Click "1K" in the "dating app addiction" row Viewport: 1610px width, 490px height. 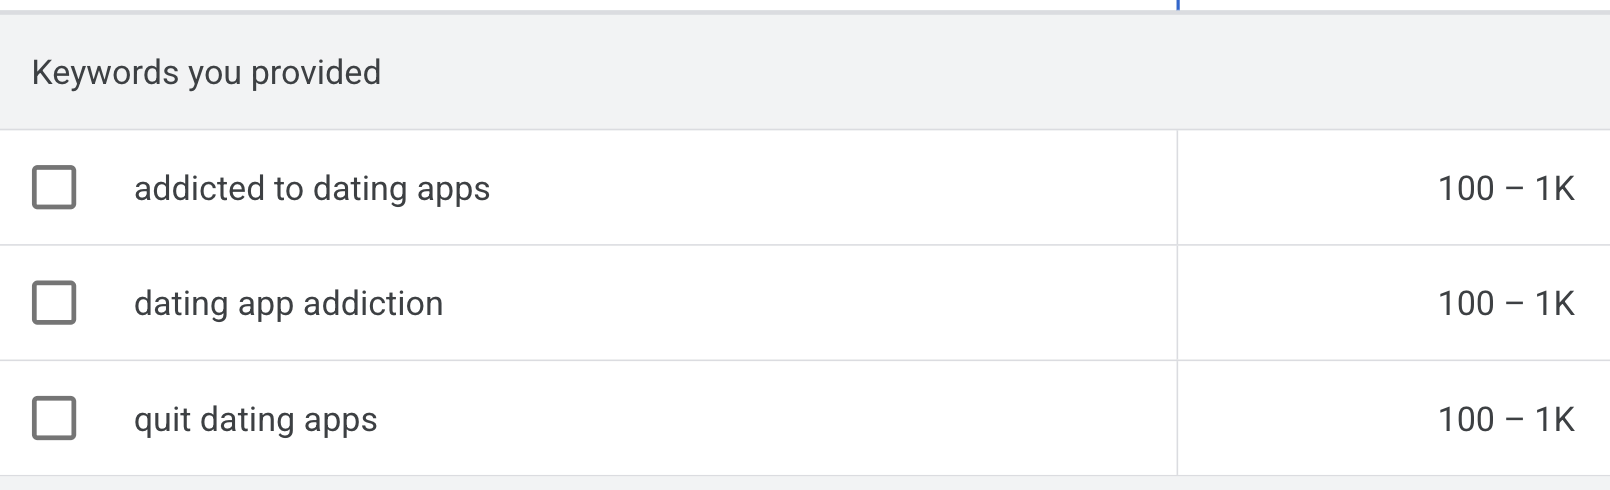click(x=1554, y=304)
